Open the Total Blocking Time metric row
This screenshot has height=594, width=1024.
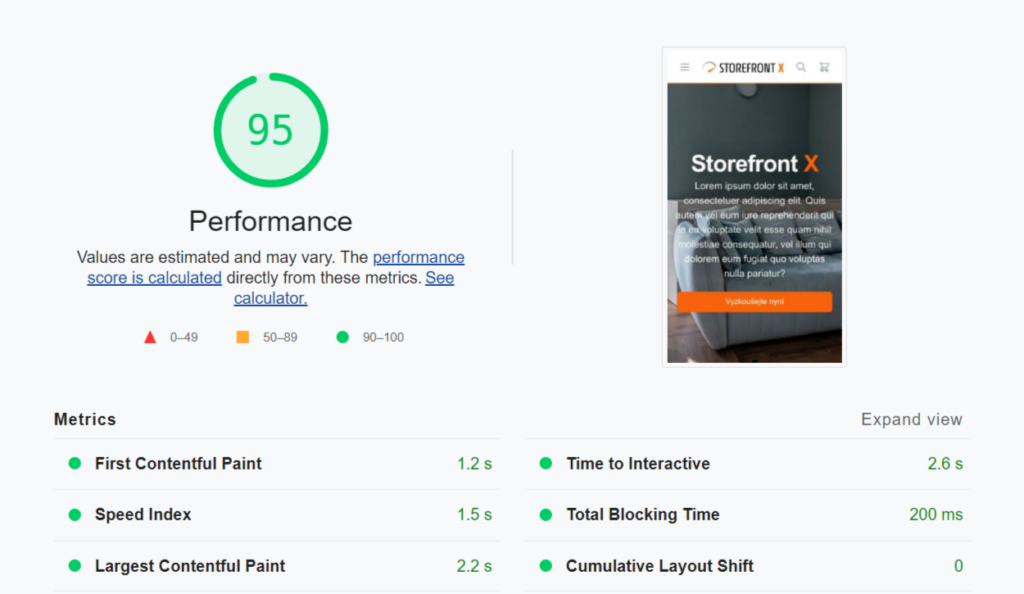[x=748, y=514]
